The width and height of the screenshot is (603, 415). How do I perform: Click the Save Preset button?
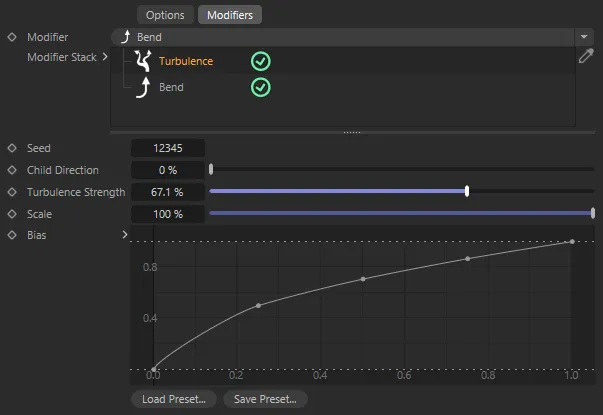tap(265, 399)
